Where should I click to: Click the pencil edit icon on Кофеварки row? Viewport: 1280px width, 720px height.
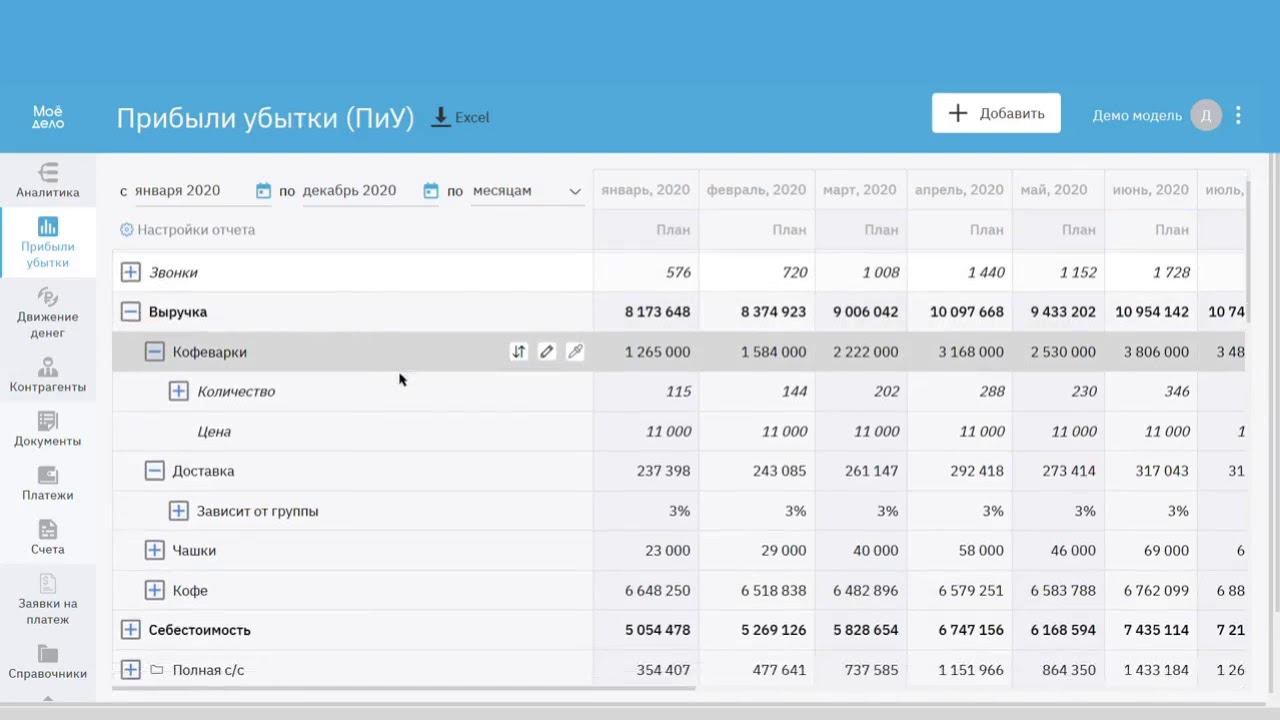pyautogui.click(x=546, y=351)
